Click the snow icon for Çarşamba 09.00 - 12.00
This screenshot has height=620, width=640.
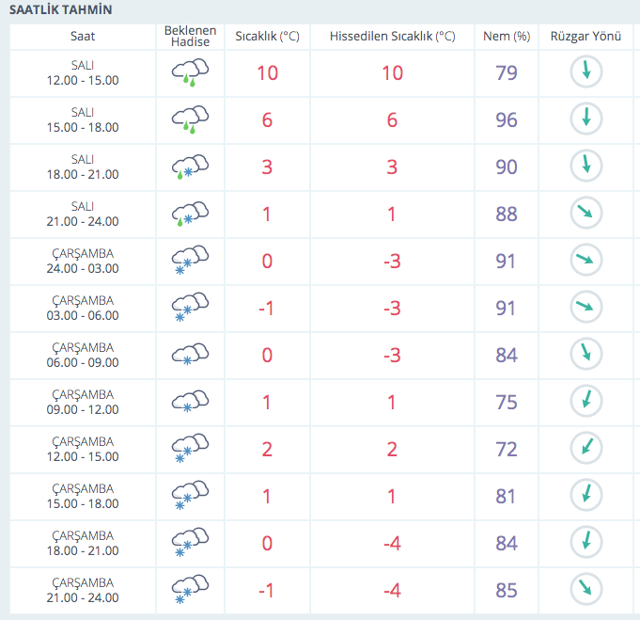coord(189,402)
